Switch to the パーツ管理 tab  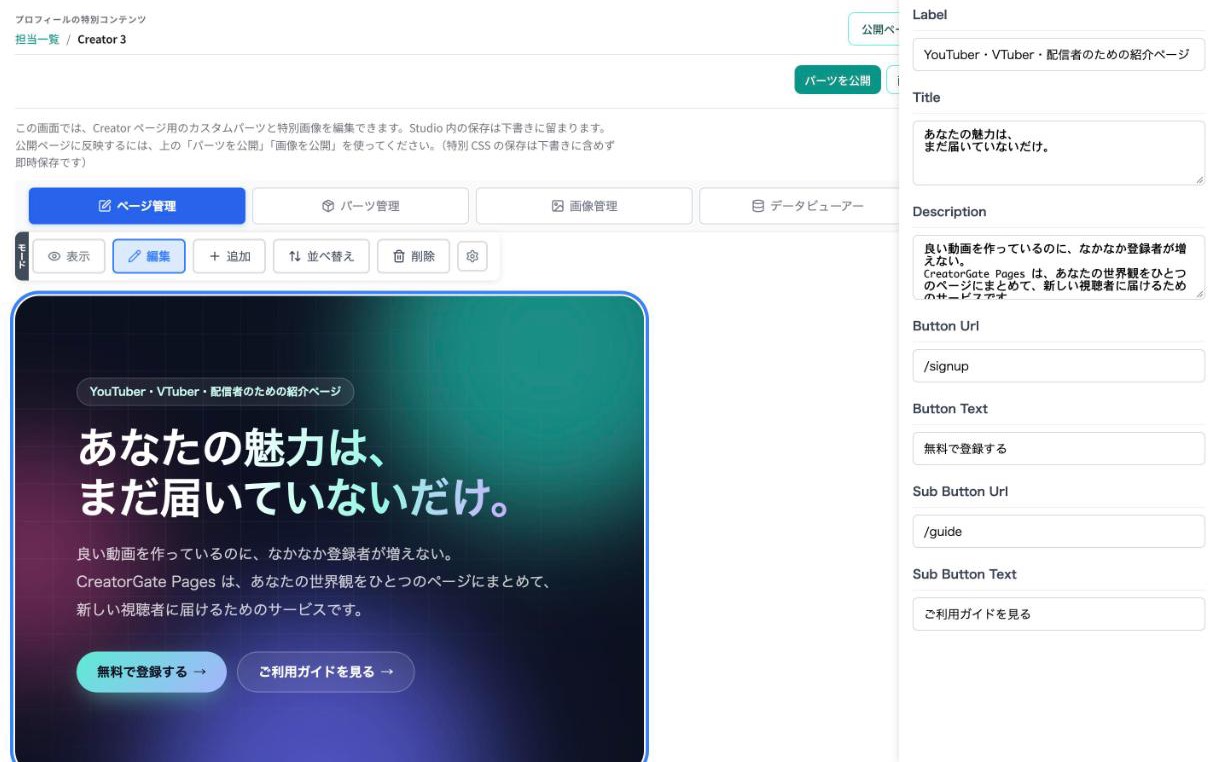[x=360, y=206]
